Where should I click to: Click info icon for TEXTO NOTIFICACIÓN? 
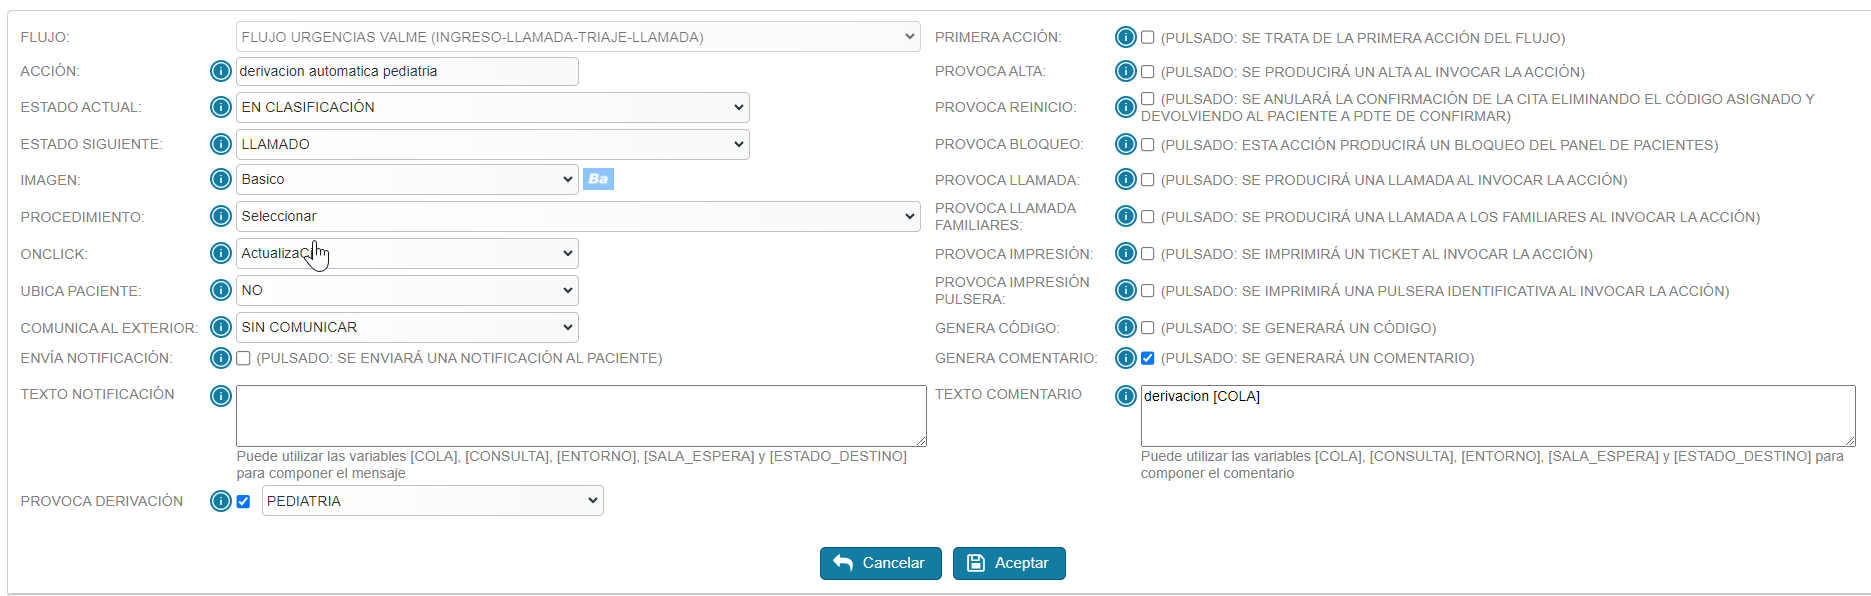pos(221,396)
